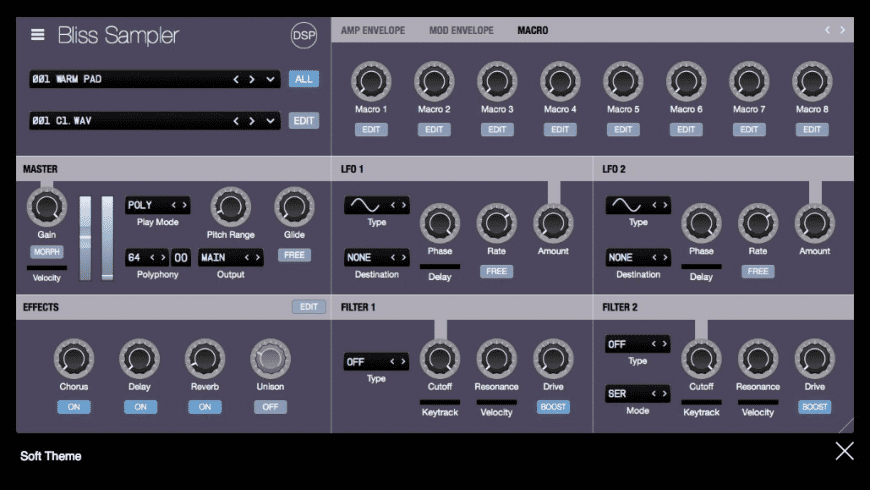The height and width of the screenshot is (490, 870).
Task: Click the DSP circle icon
Action: coord(304,36)
